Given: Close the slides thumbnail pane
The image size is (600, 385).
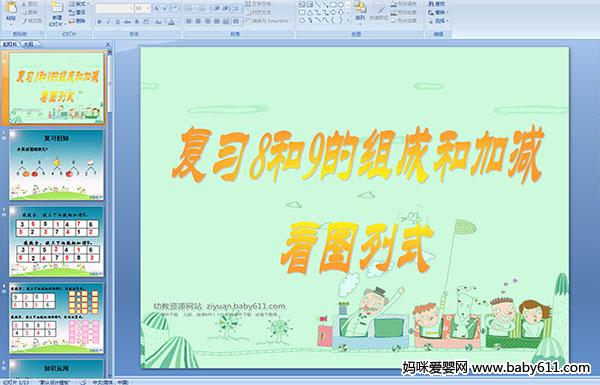Looking at the screenshot, I should [x=108, y=44].
